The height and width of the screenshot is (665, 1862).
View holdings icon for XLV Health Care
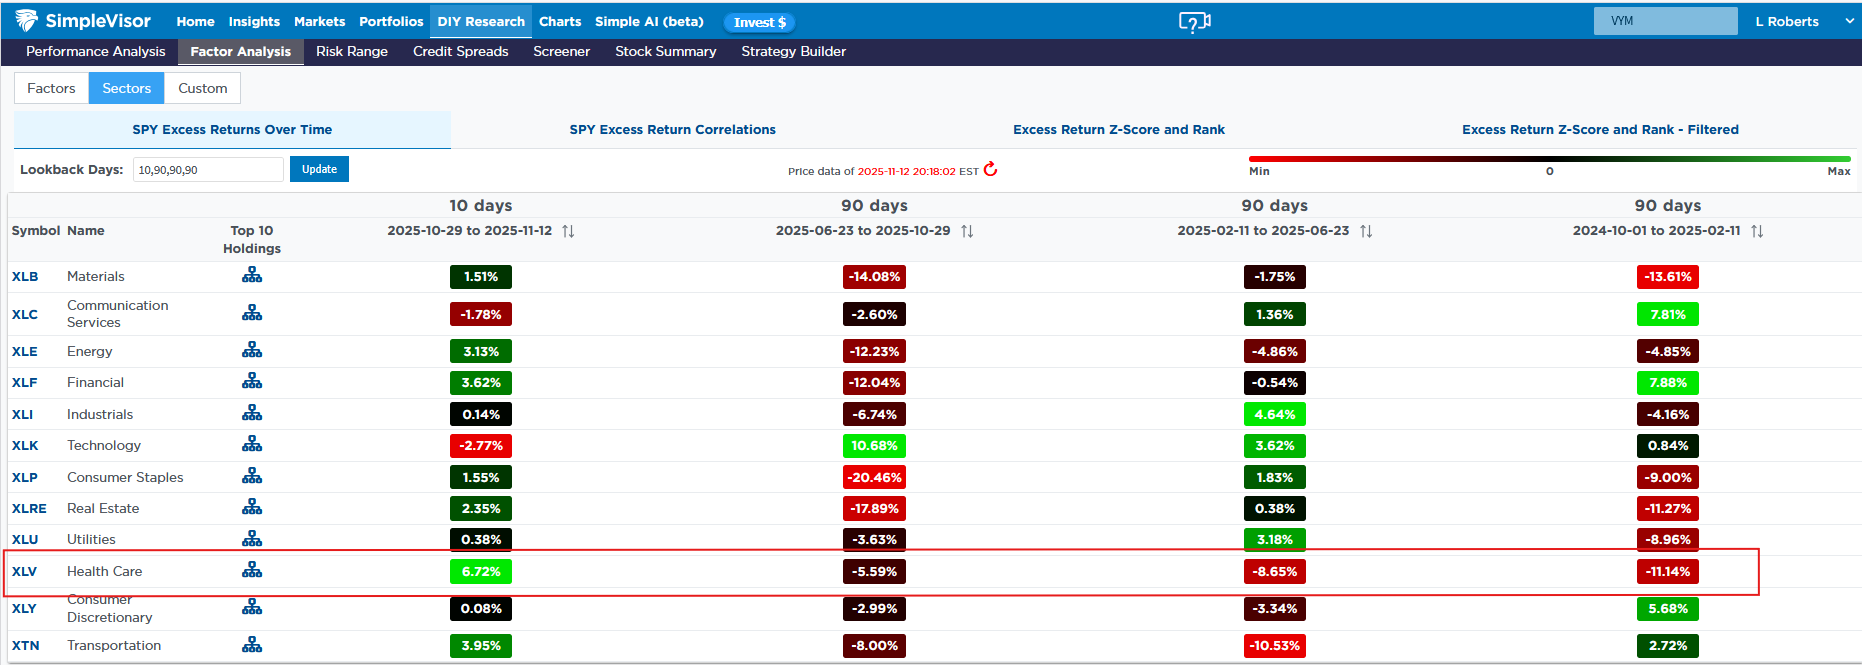coord(252,570)
